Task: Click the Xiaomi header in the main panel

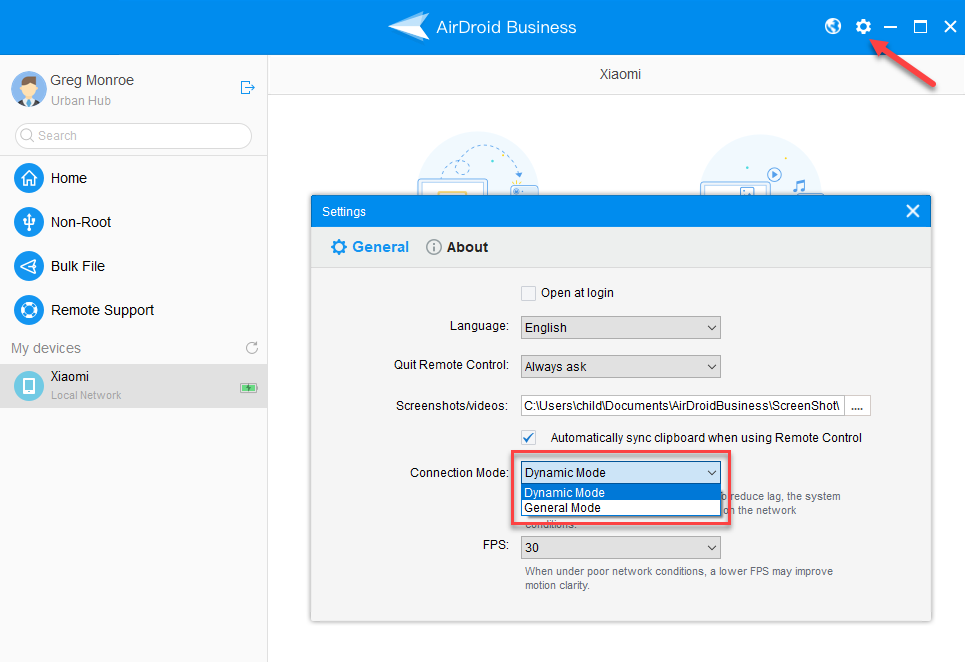Action: point(620,74)
